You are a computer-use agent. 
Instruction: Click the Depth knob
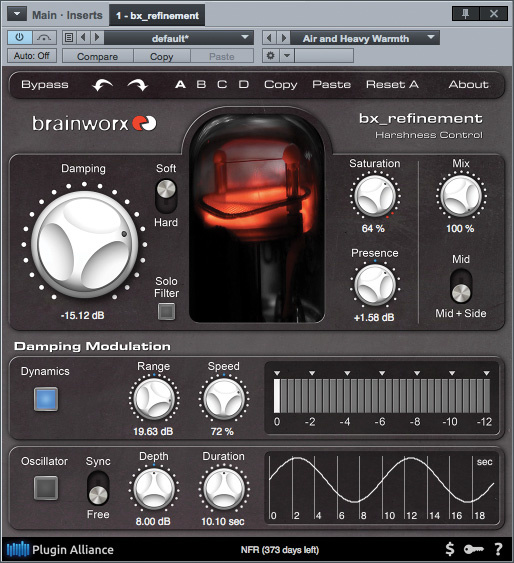coord(154,489)
